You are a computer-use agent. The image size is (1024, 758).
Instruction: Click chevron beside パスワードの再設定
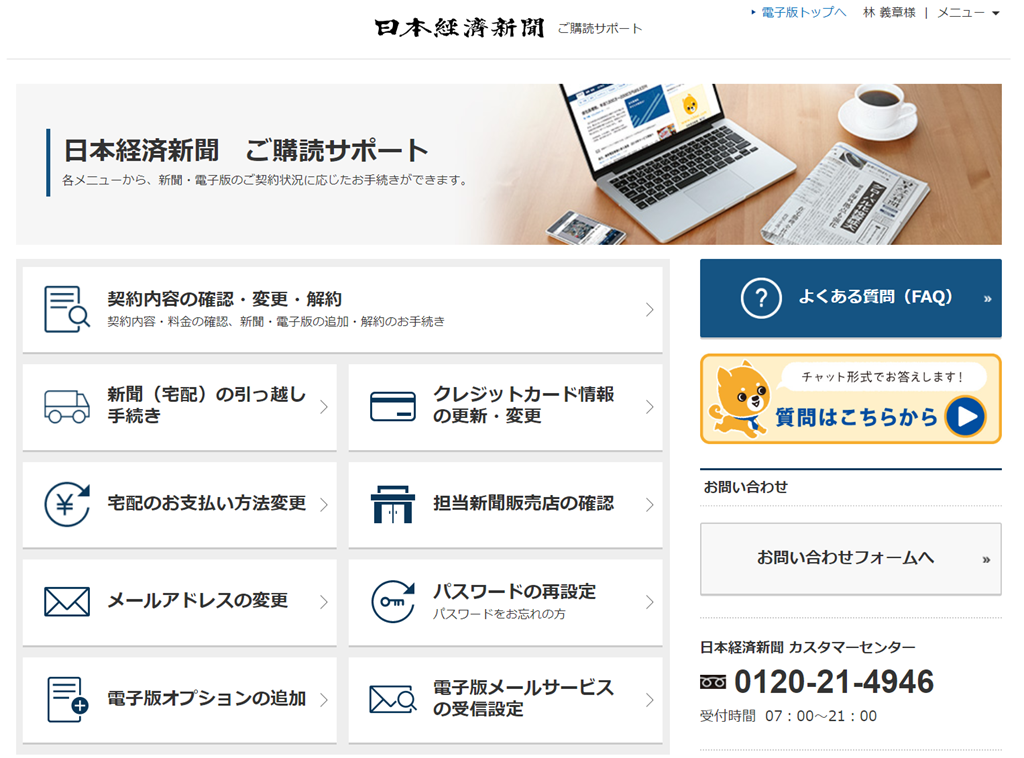(649, 601)
